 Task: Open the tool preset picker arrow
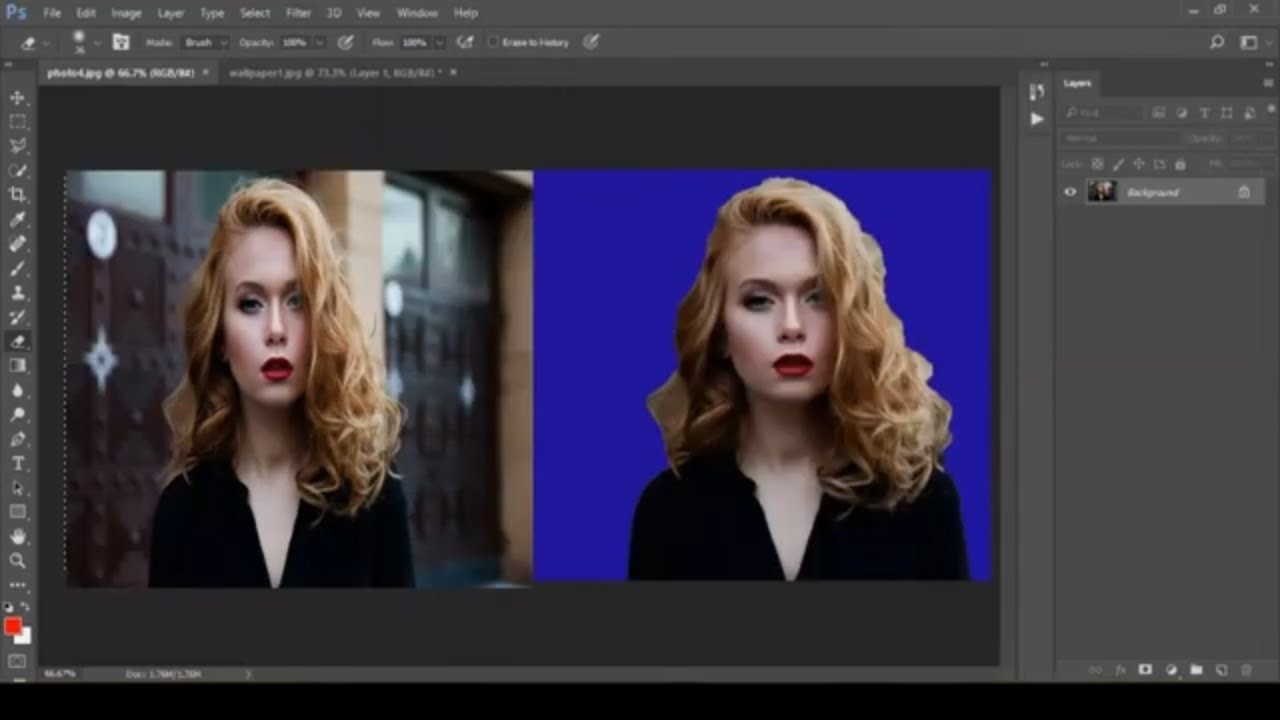pos(46,43)
